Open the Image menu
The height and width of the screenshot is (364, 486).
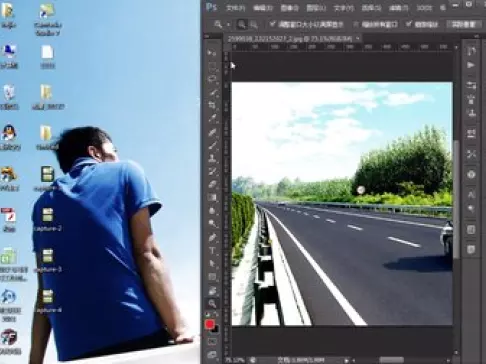pos(289,8)
